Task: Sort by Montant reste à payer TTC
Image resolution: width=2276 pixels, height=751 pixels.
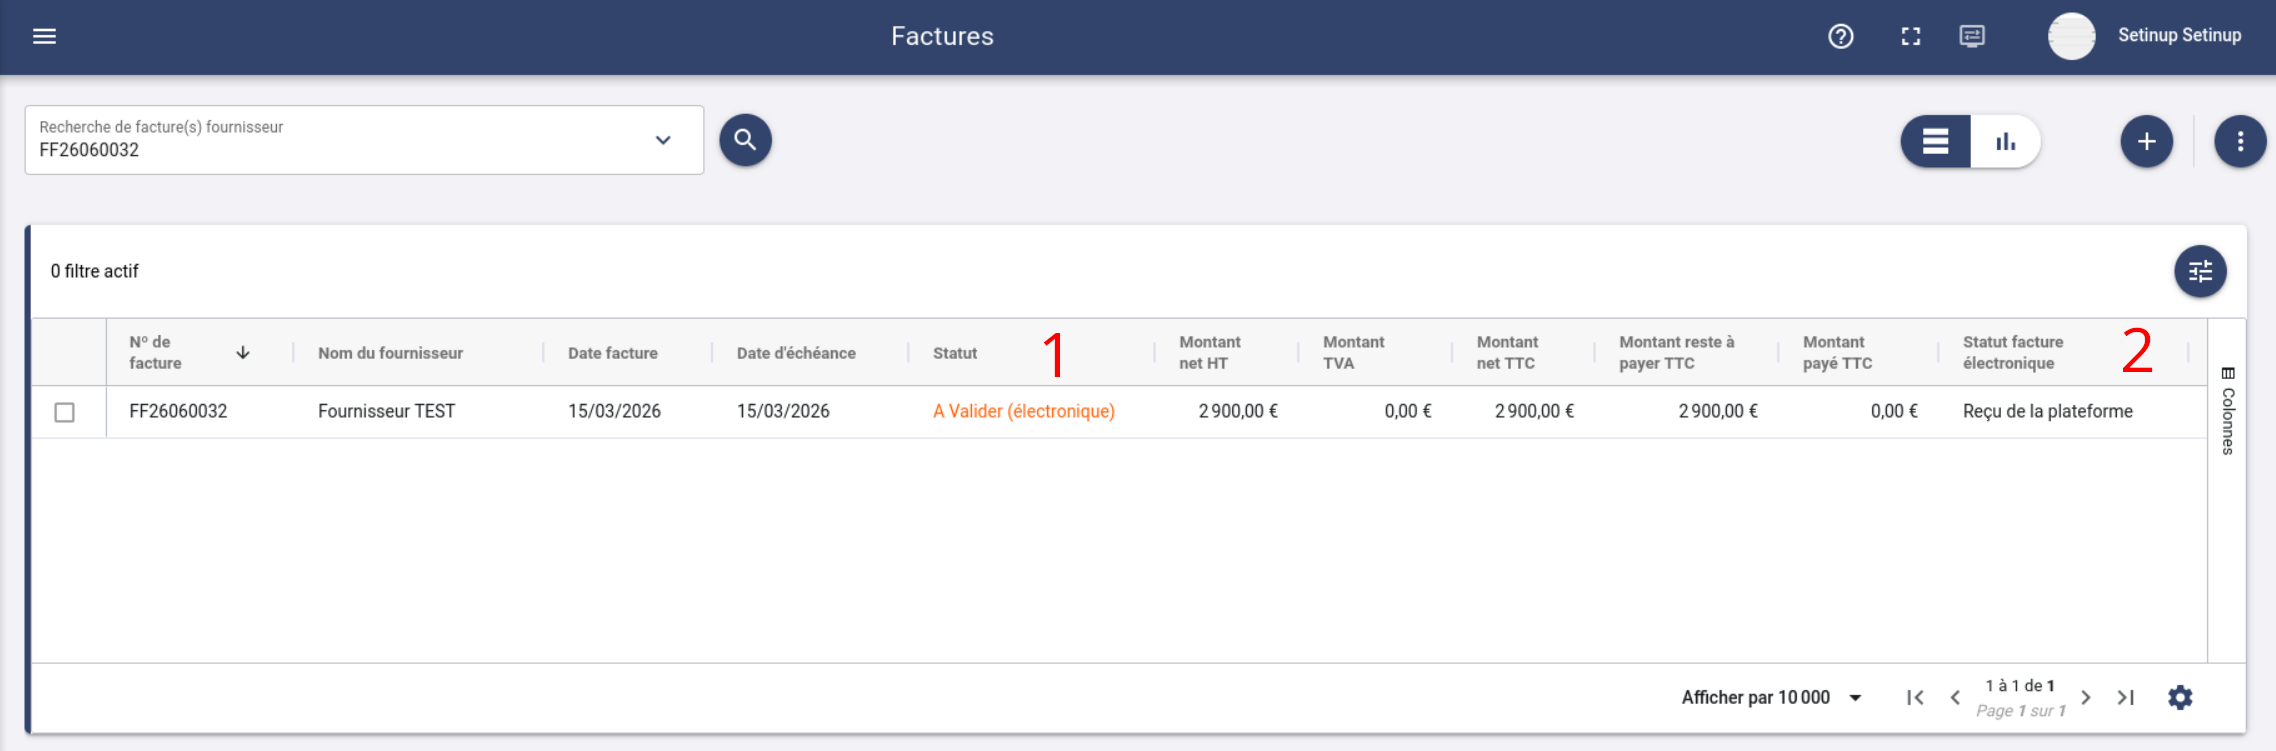Action: [1676, 352]
